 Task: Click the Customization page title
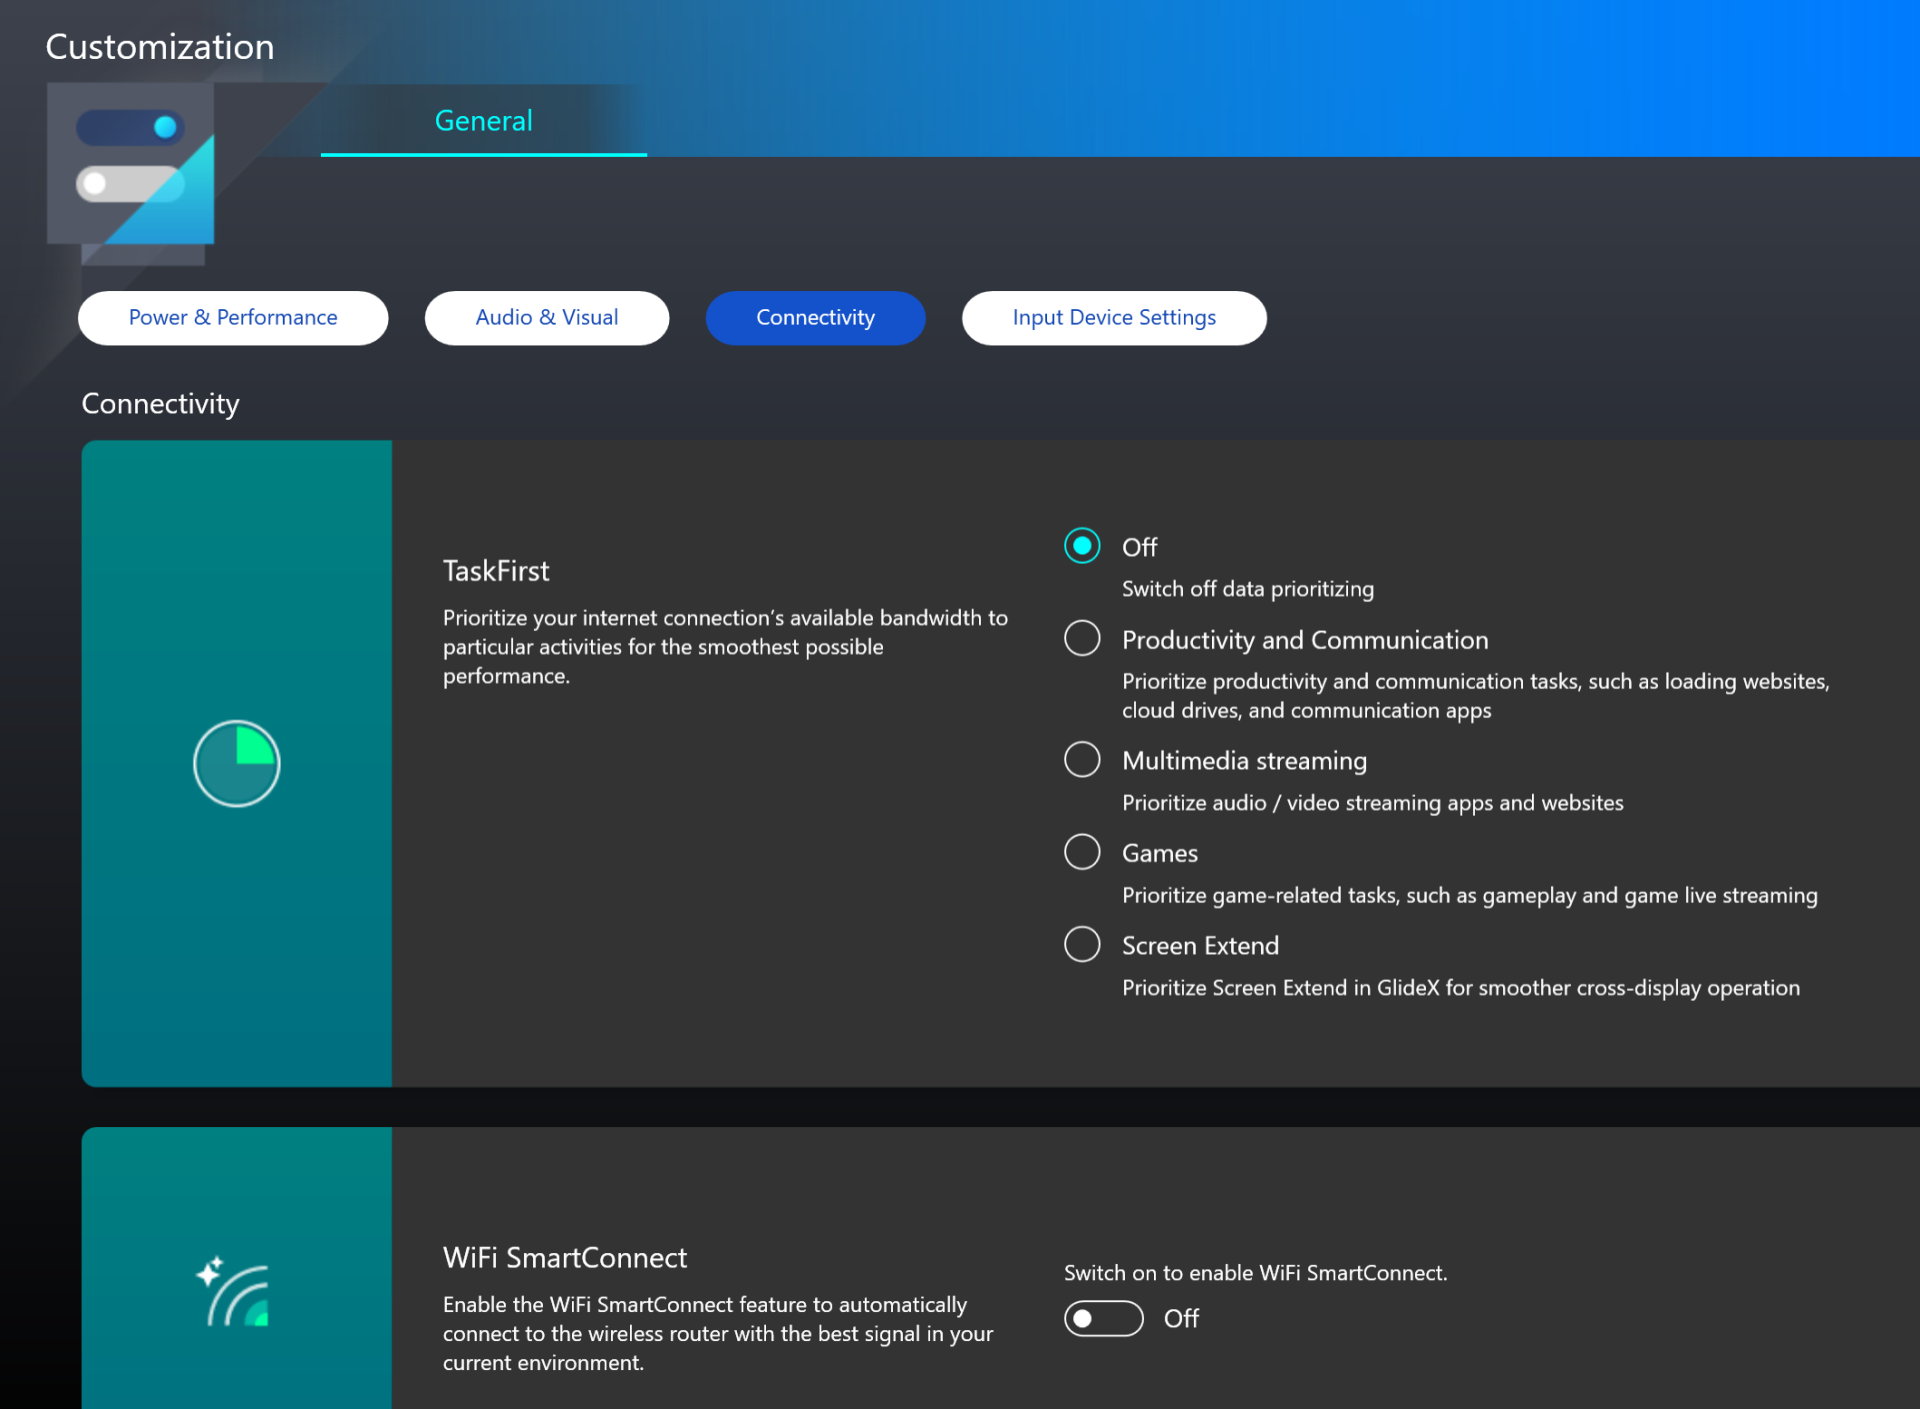(x=160, y=47)
